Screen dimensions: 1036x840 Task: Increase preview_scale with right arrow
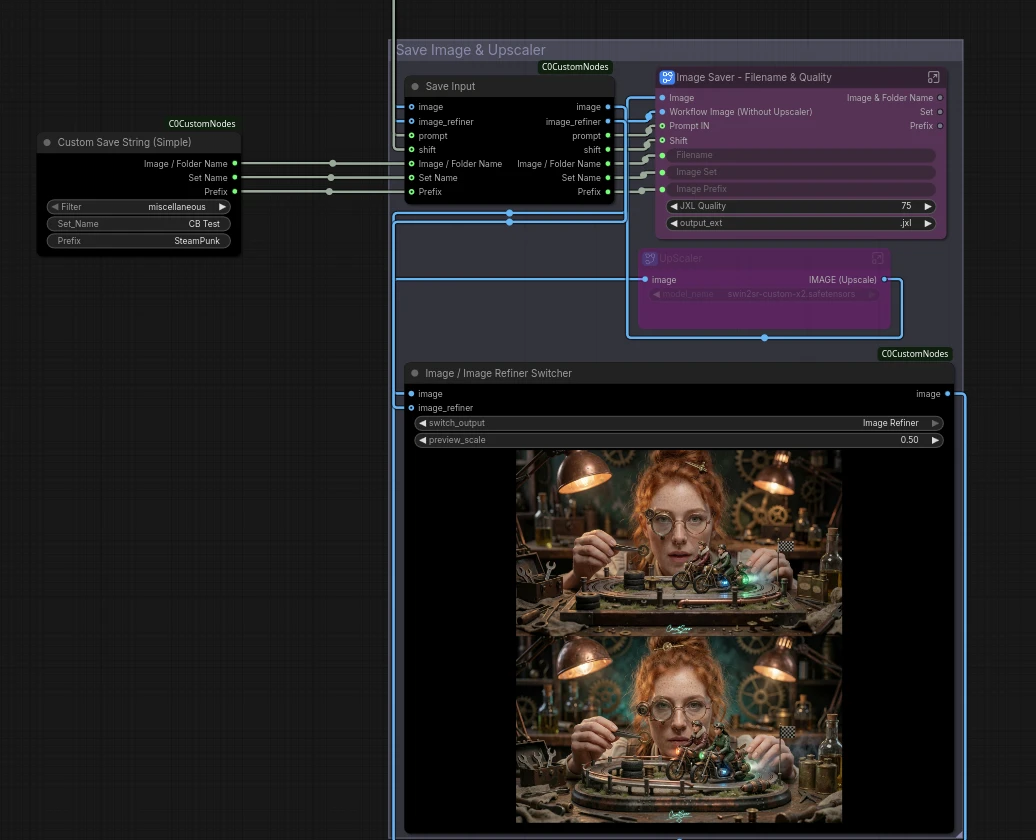pos(935,440)
